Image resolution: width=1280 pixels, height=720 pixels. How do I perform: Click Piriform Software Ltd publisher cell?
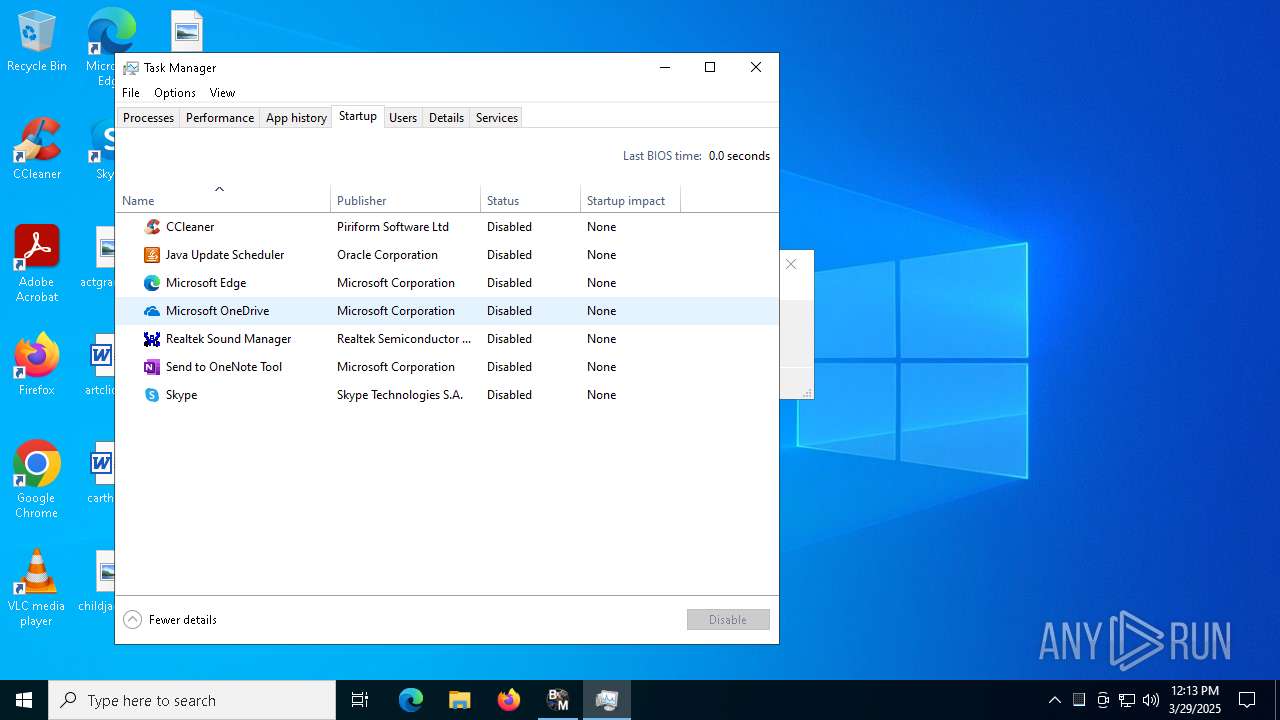click(x=393, y=227)
